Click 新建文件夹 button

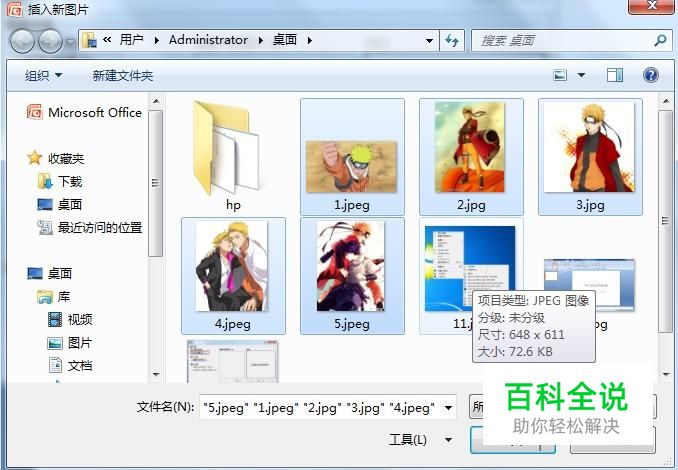tap(123, 76)
